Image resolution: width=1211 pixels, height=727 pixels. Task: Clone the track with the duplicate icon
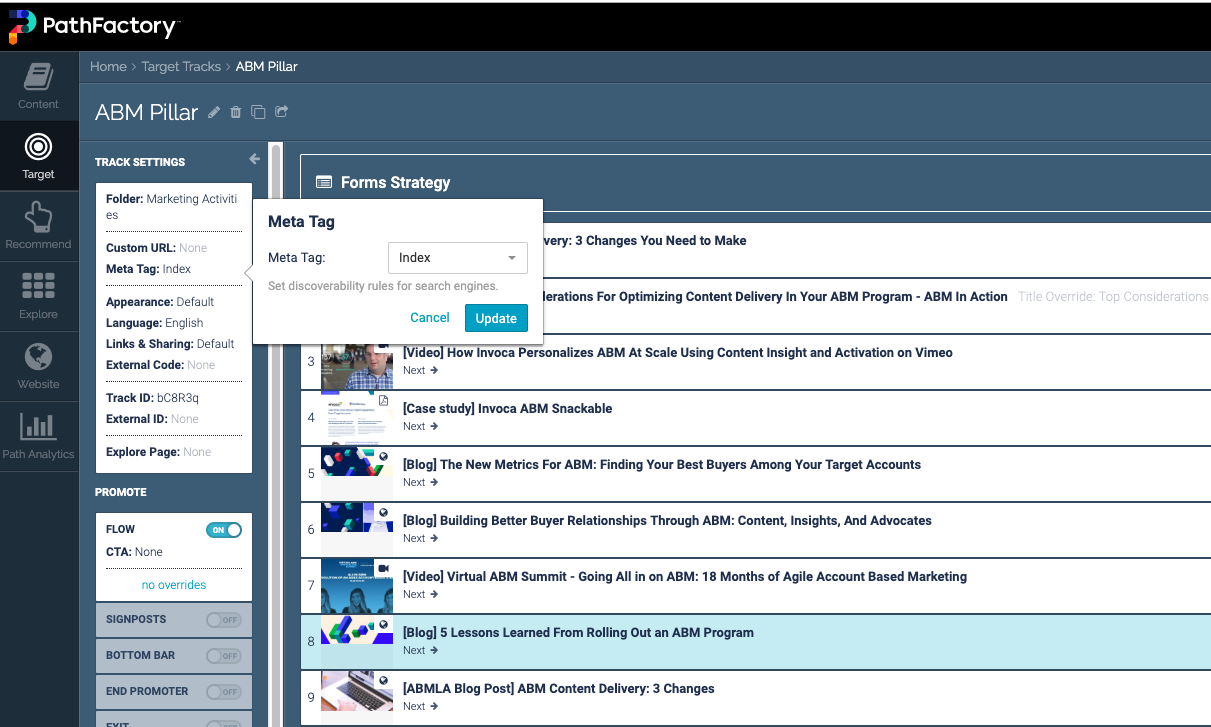pos(258,112)
